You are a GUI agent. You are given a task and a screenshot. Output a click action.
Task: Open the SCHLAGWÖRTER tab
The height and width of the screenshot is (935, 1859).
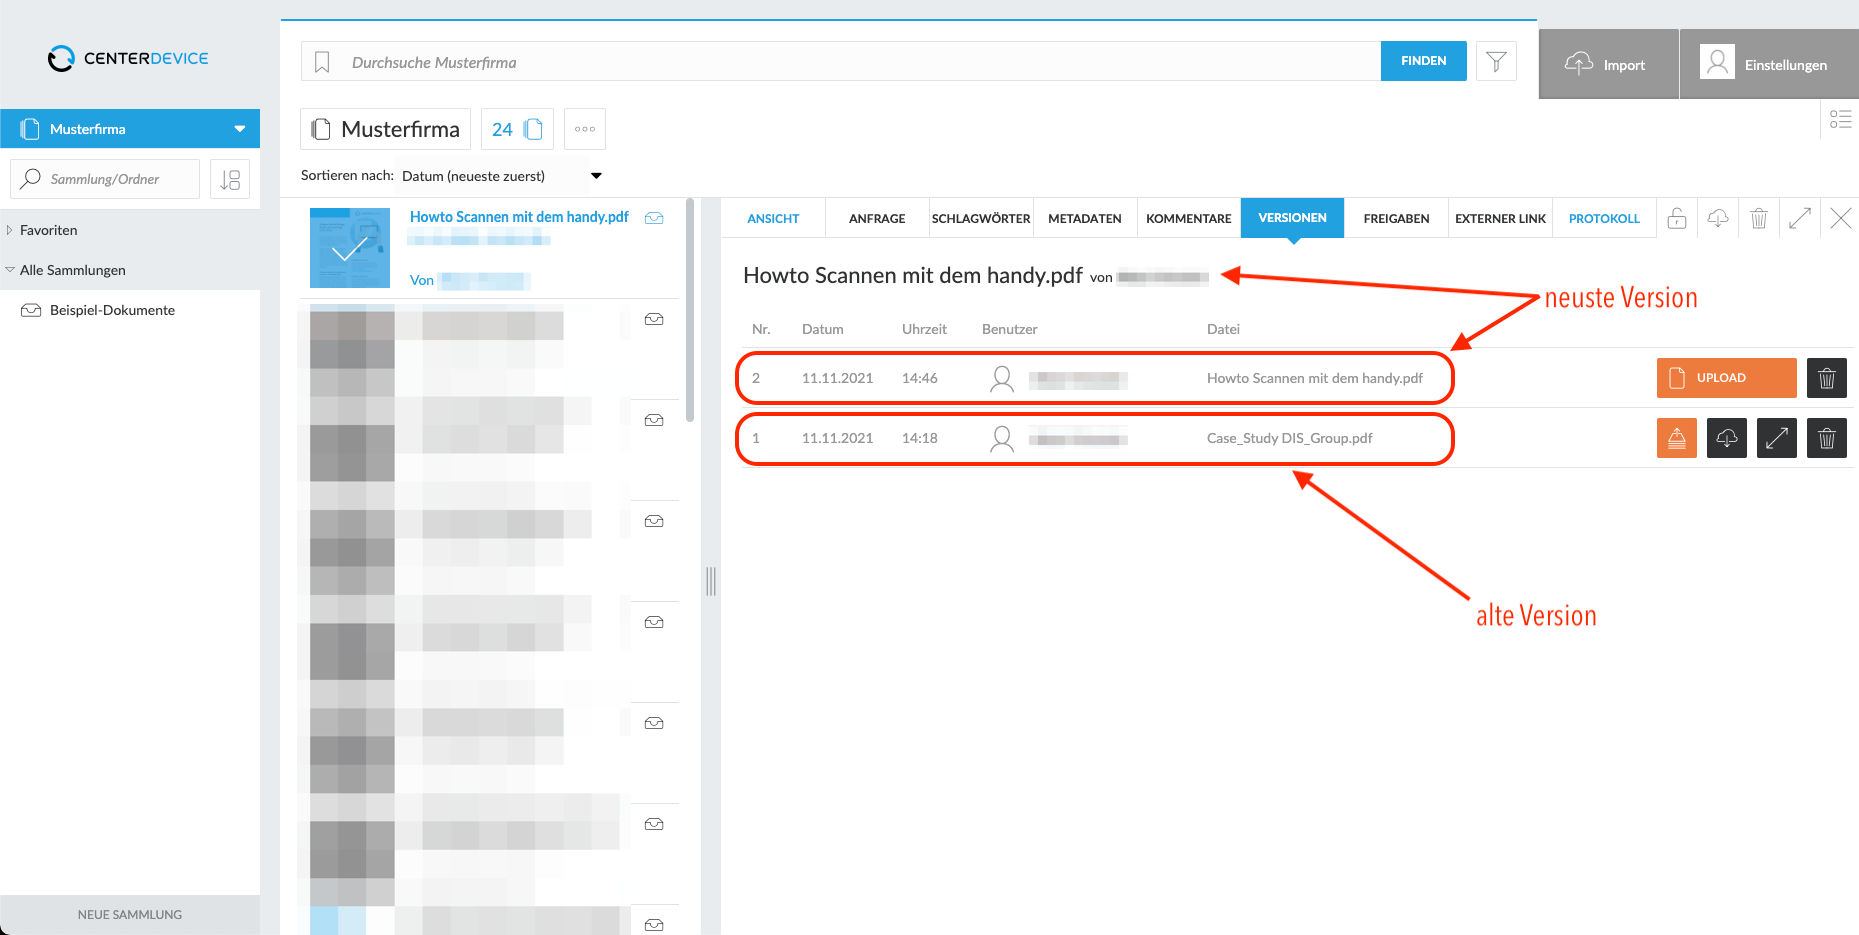tap(981, 218)
